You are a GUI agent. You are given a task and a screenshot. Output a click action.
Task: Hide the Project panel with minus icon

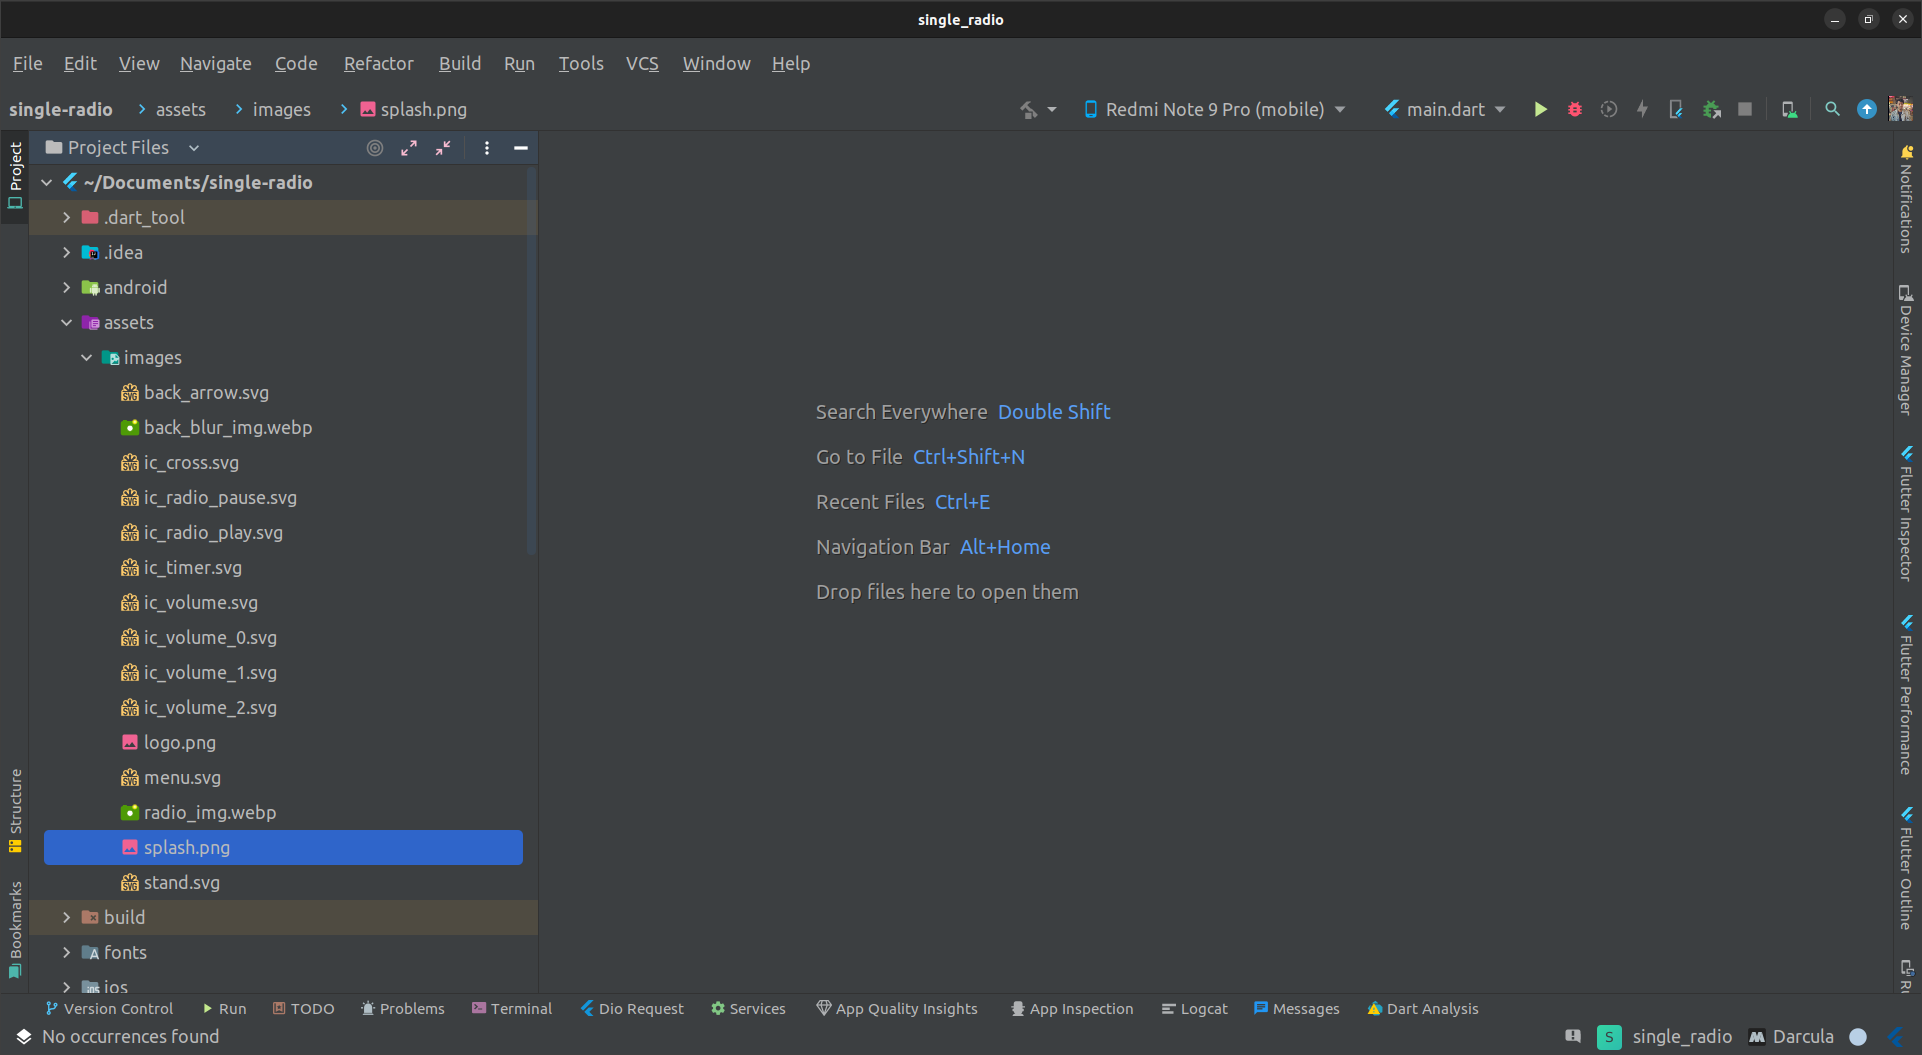click(x=520, y=148)
